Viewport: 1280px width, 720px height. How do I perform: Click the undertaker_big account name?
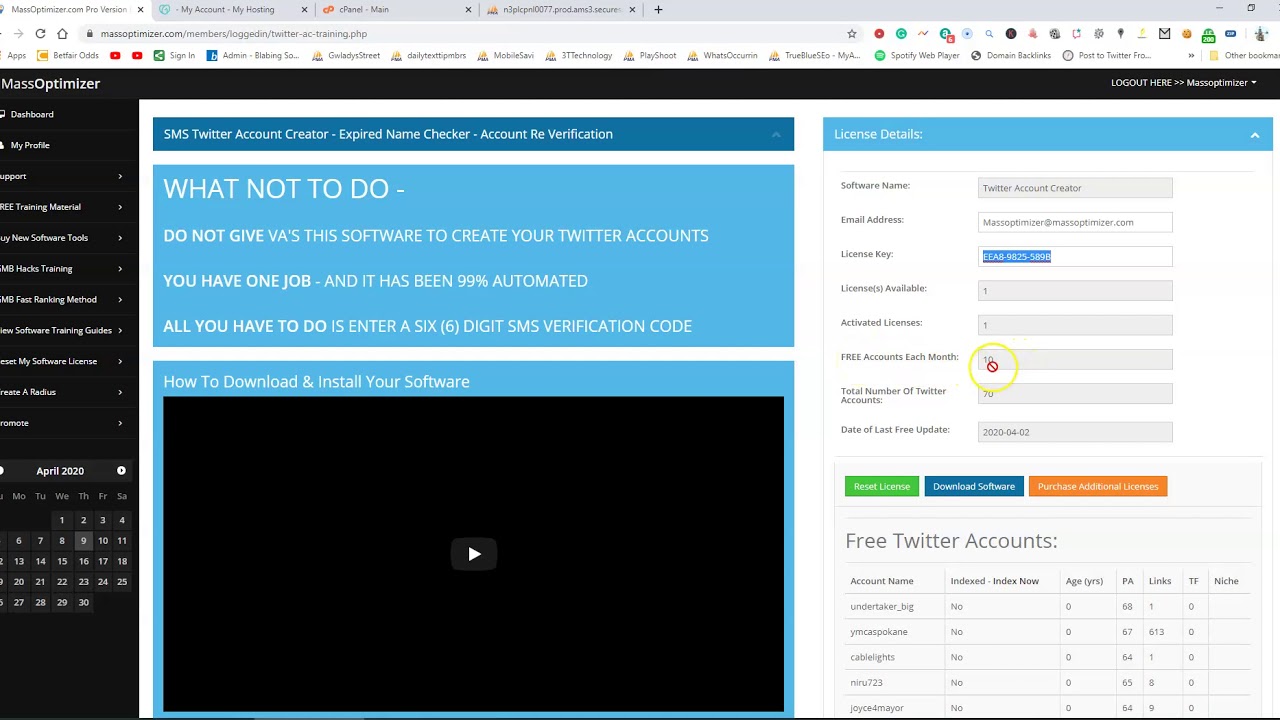[882, 606]
